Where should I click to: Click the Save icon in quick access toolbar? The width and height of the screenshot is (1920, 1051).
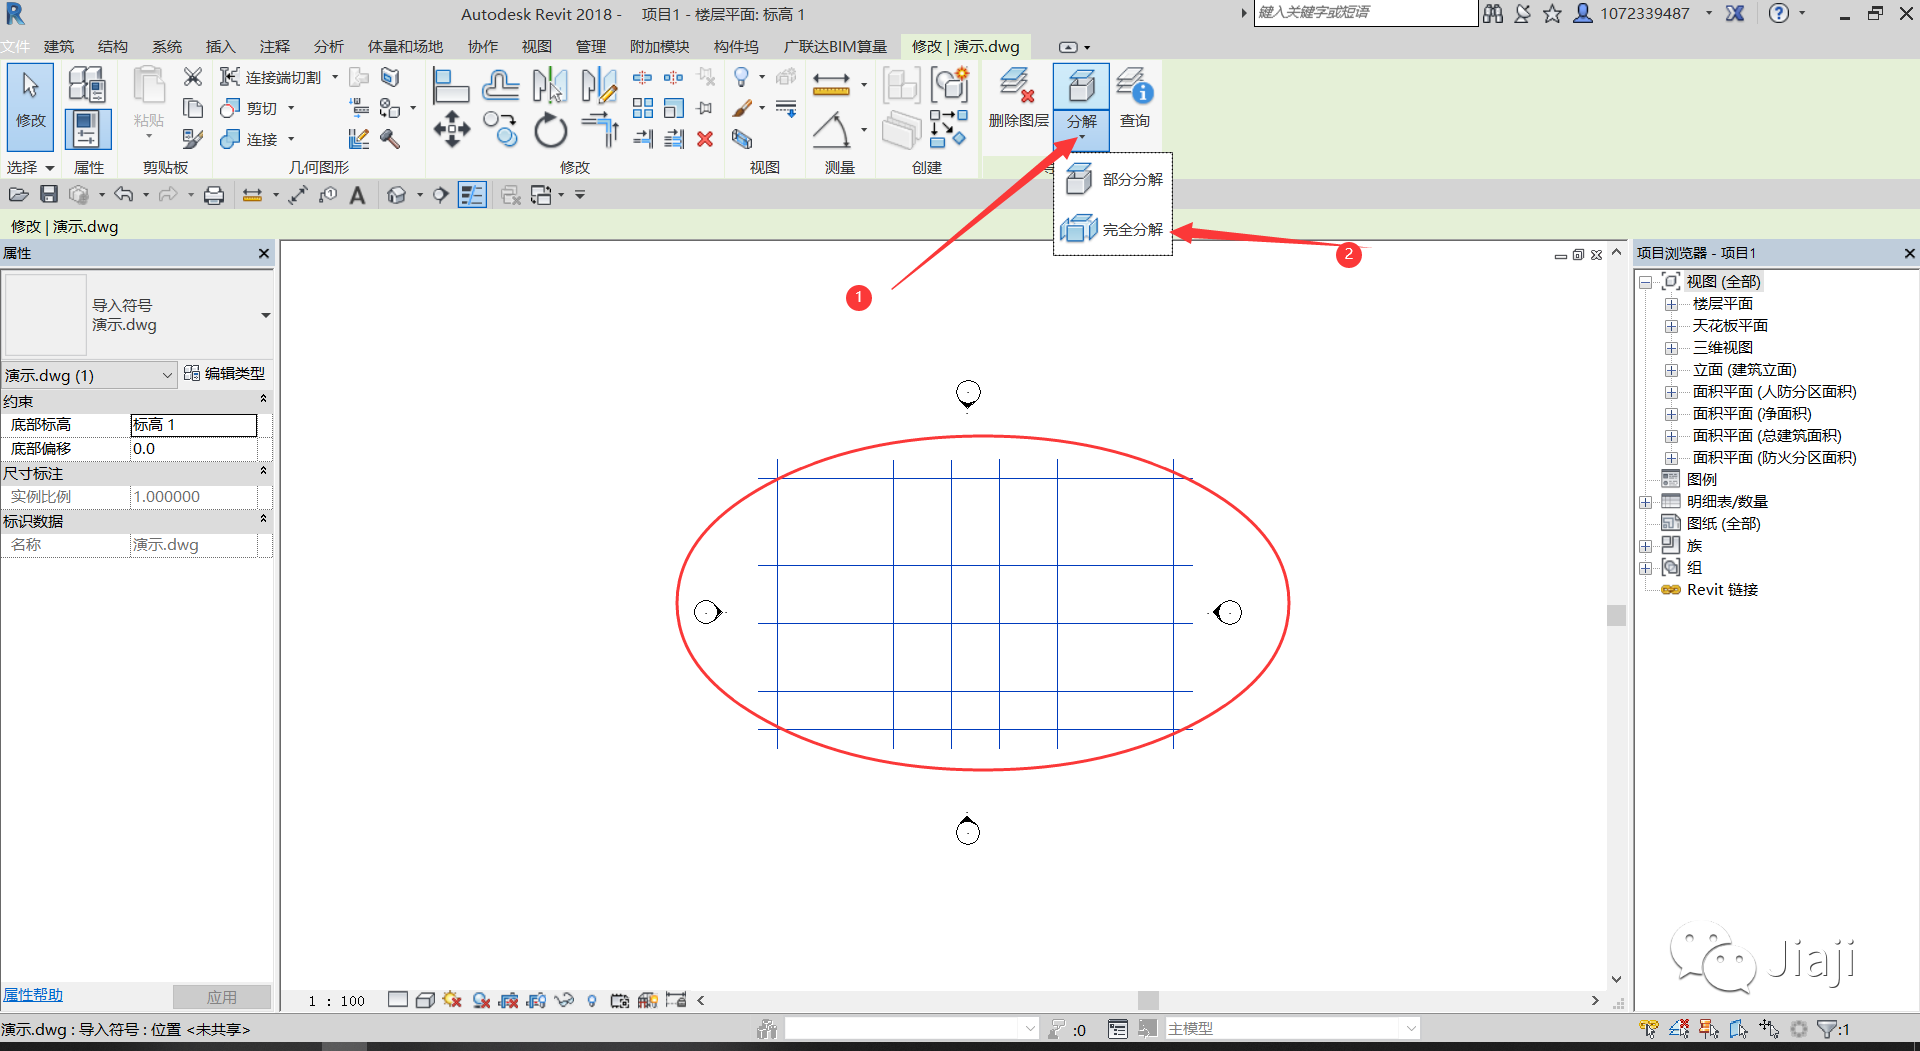[49, 195]
